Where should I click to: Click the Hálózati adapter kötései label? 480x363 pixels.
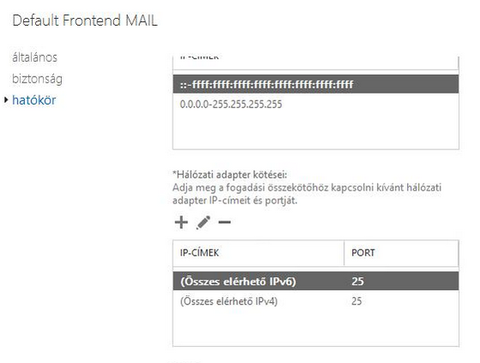pyautogui.click(x=230, y=174)
